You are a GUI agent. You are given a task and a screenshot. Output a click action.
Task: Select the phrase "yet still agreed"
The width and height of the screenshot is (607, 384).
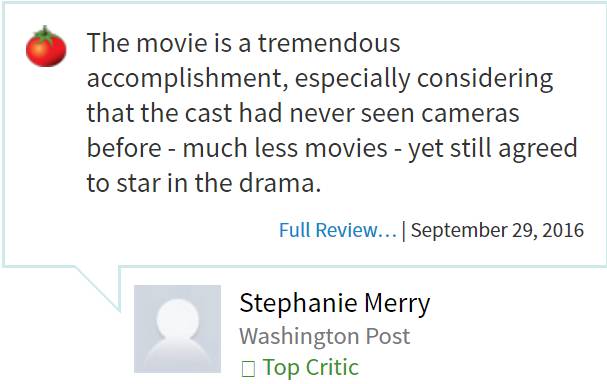coord(493,149)
